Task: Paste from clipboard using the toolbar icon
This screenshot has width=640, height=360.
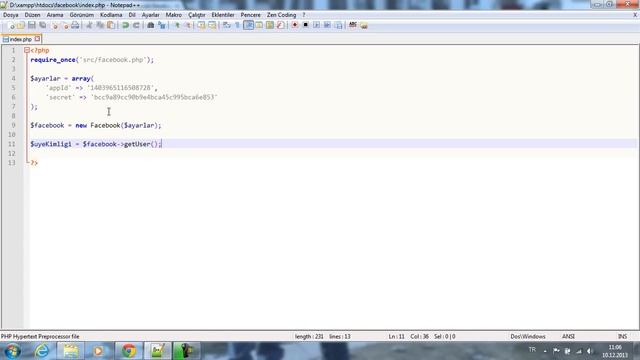Action: tap(111, 25)
